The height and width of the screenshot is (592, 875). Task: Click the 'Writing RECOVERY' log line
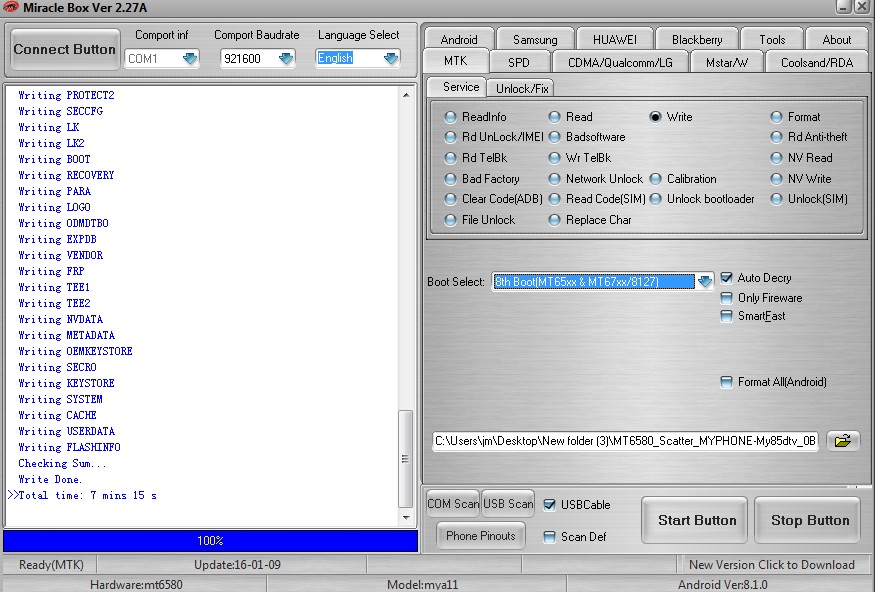click(x=66, y=175)
